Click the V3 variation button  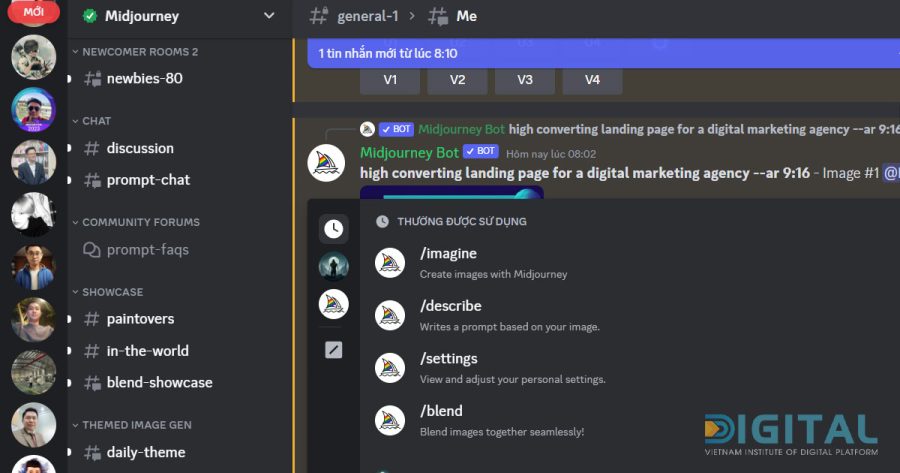coord(525,80)
